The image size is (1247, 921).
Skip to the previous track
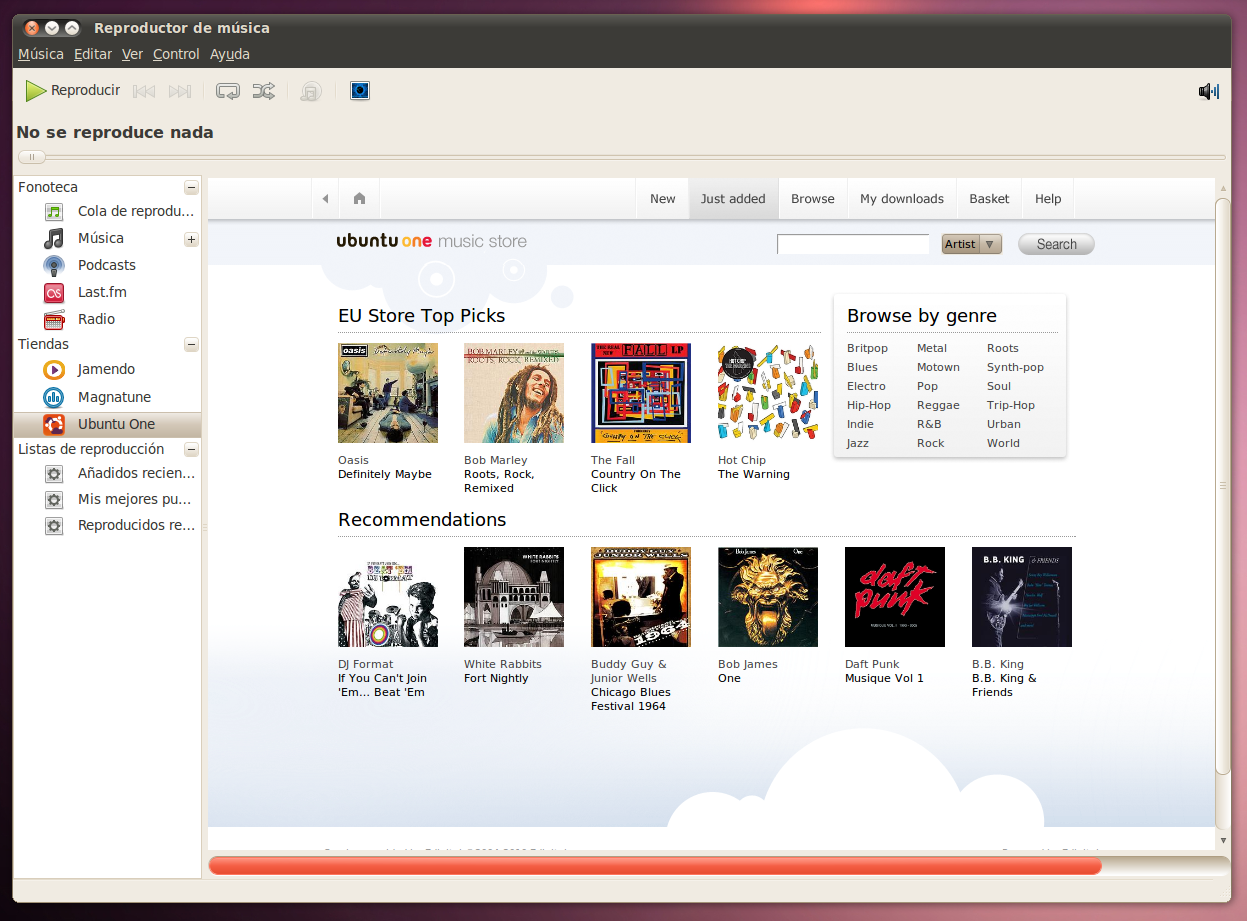tap(144, 90)
